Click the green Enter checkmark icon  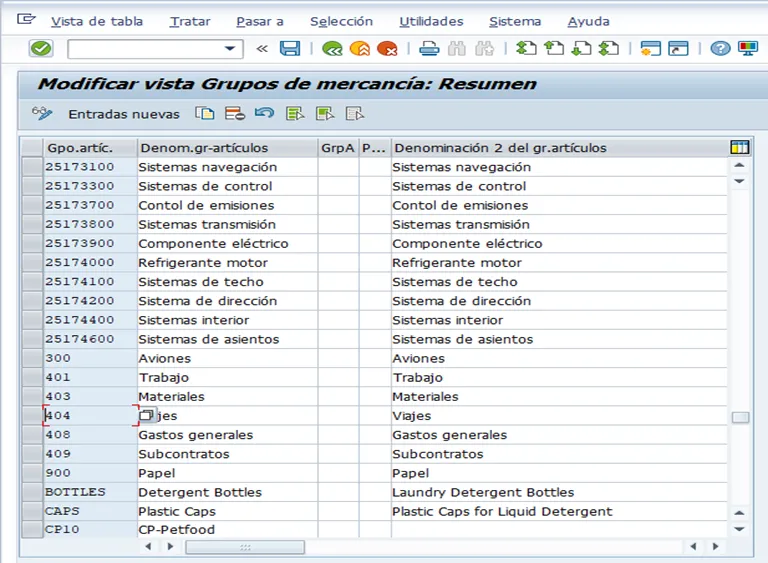click(x=41, y=48)
